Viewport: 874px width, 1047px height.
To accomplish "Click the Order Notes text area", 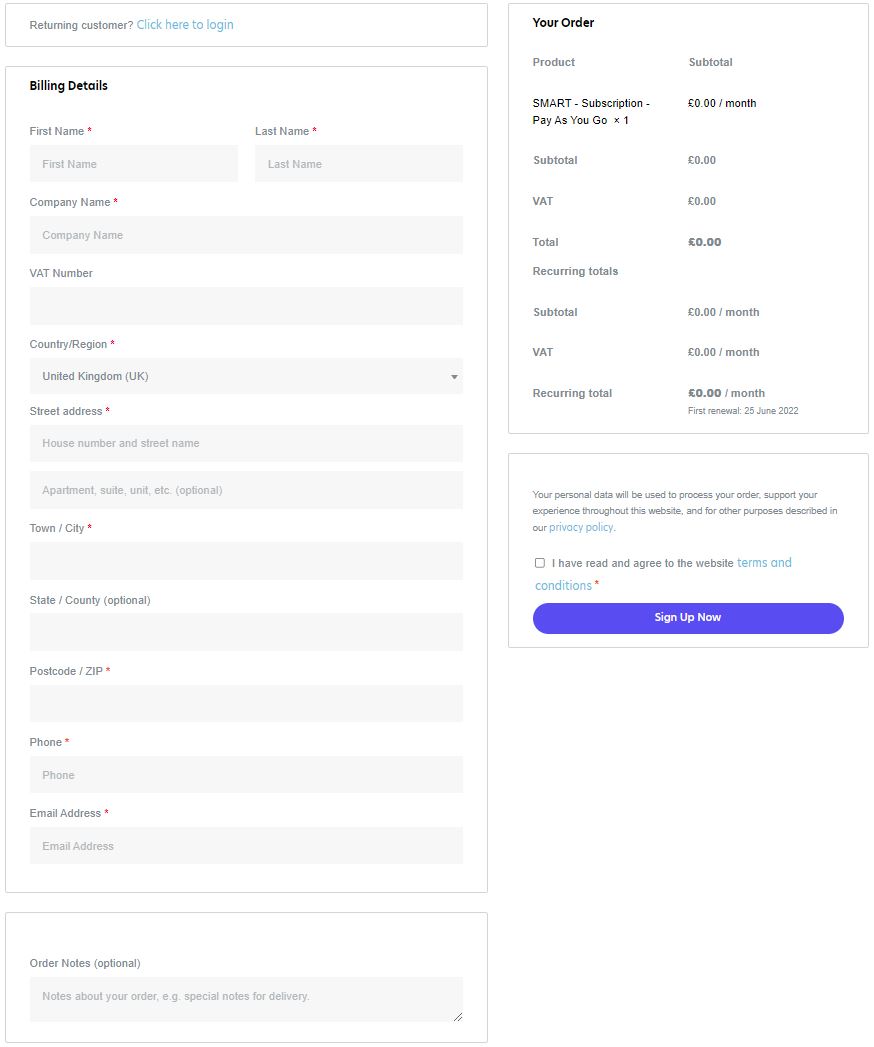I will point(246,998).
